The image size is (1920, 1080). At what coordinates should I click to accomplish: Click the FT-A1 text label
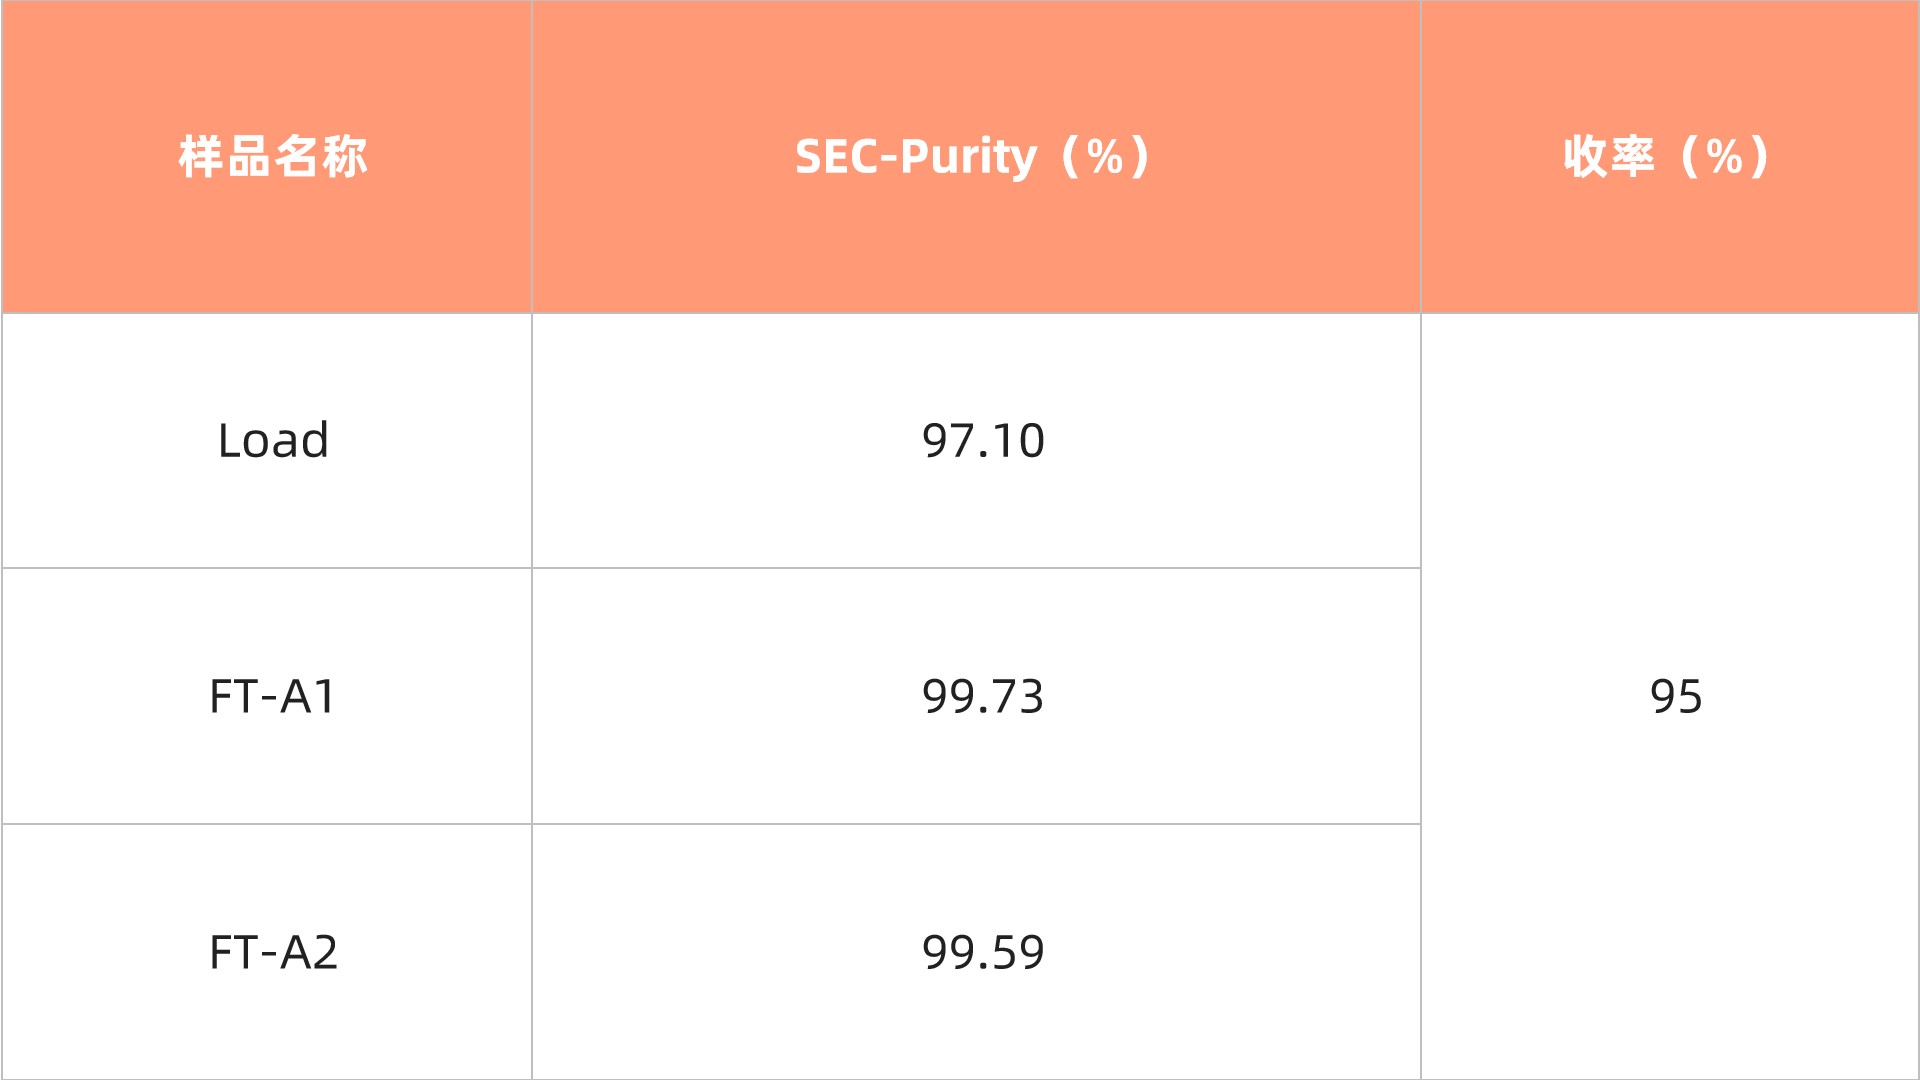pyautogui.click(x=273, y=696)
